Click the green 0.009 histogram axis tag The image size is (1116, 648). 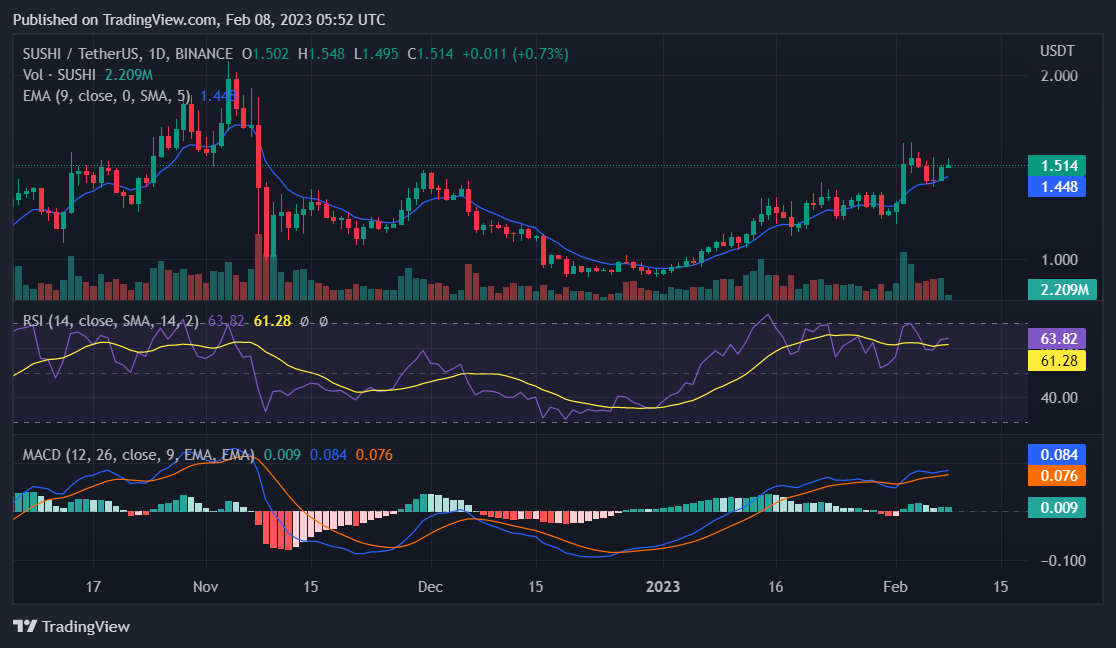pos(1057,507)
